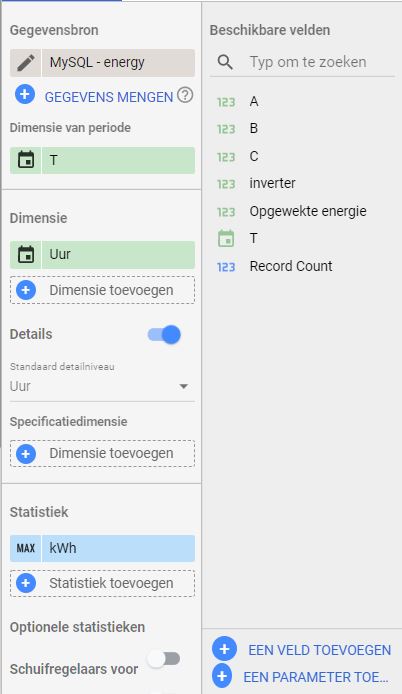Click the blue plus icon for Gegevens mengen

click(x=25, y=95)
